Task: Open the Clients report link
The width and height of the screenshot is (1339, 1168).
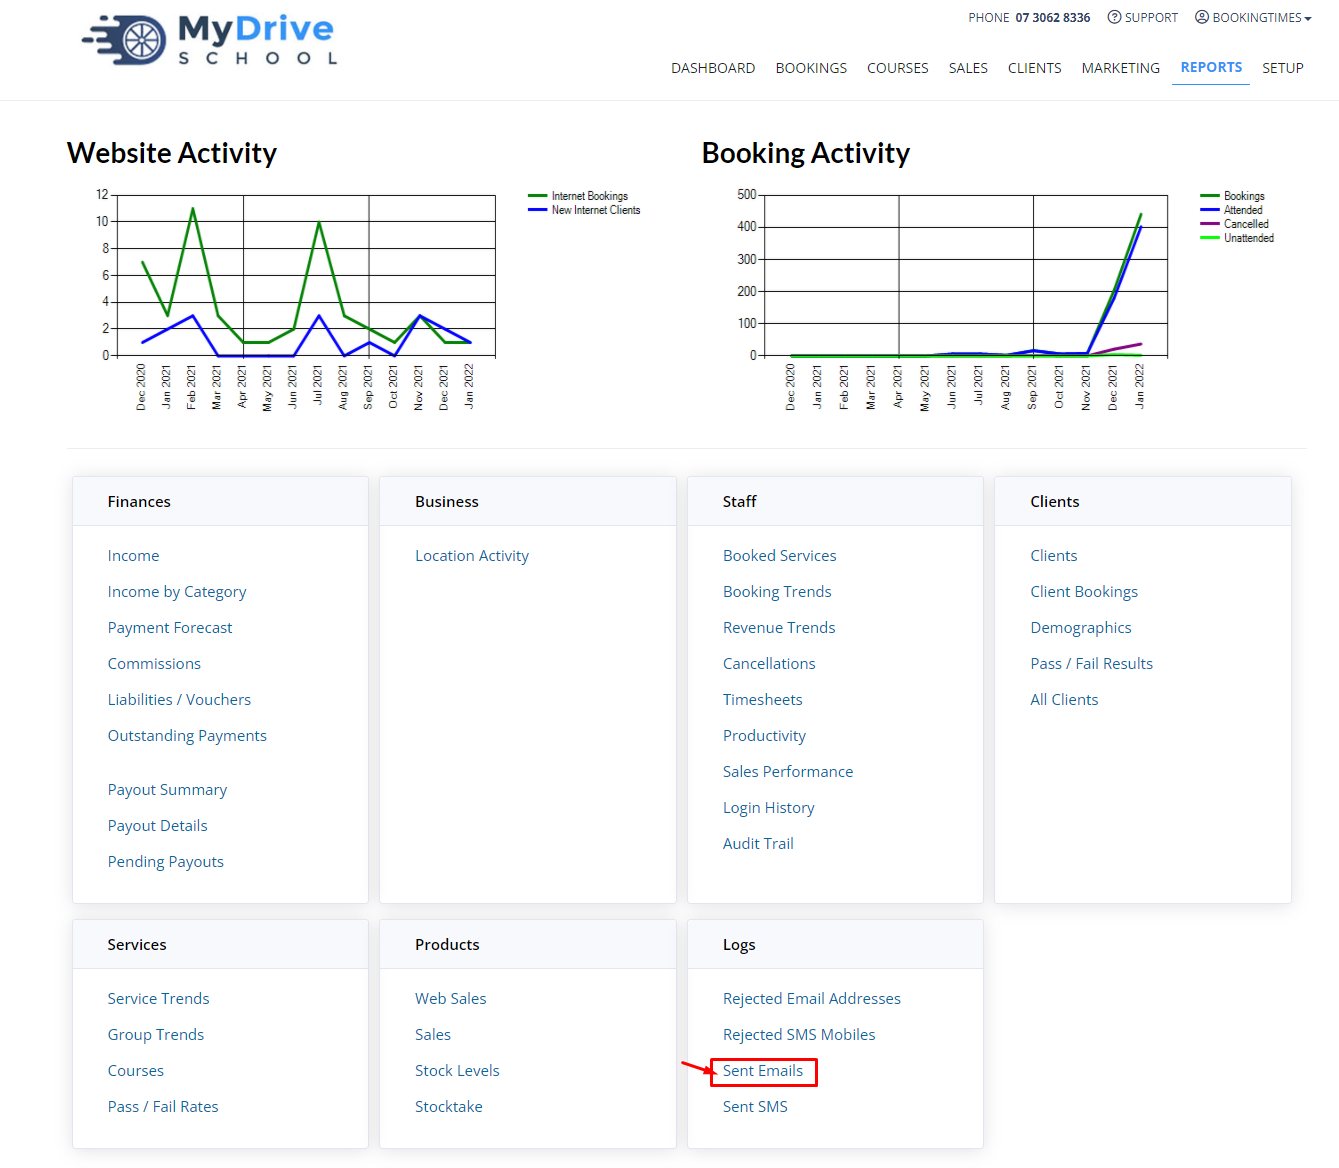Action: click(1053, 555)
